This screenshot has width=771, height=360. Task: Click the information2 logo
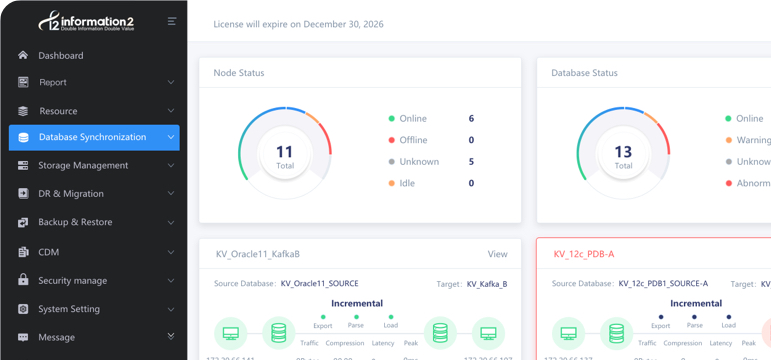pos(87,22)
